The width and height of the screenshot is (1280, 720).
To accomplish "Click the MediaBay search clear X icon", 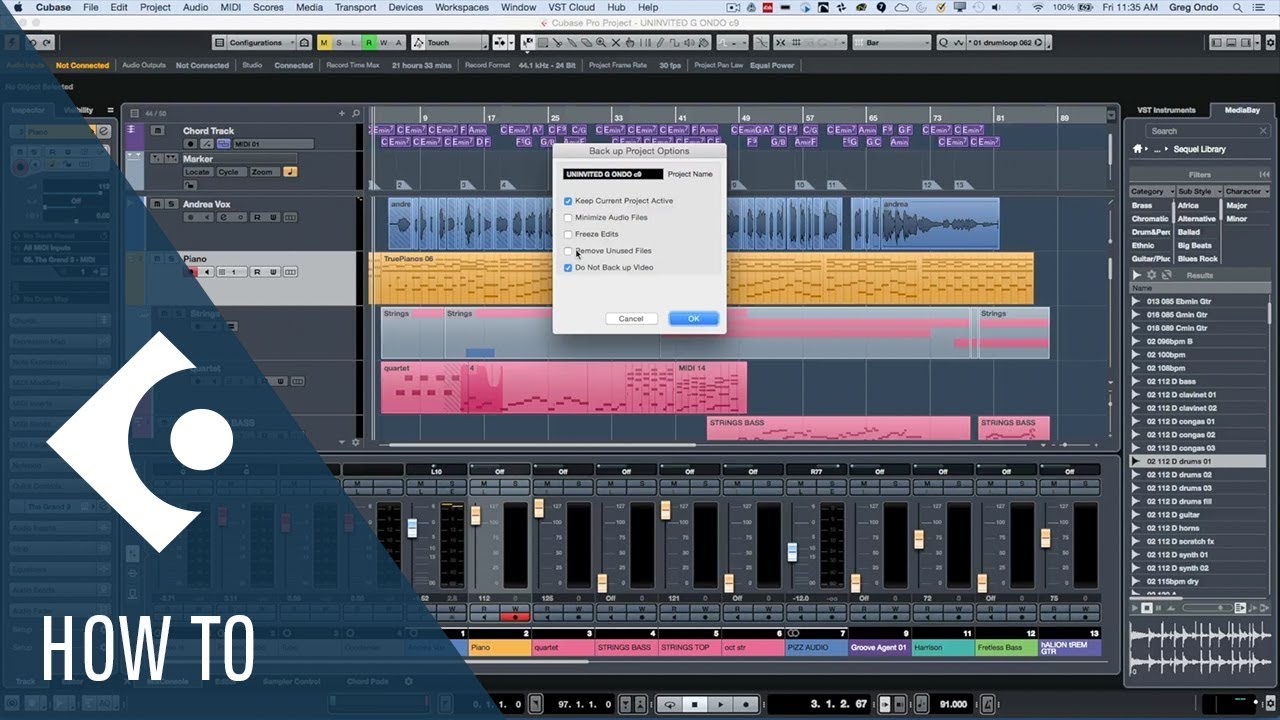I will [x=1262, y=131].
